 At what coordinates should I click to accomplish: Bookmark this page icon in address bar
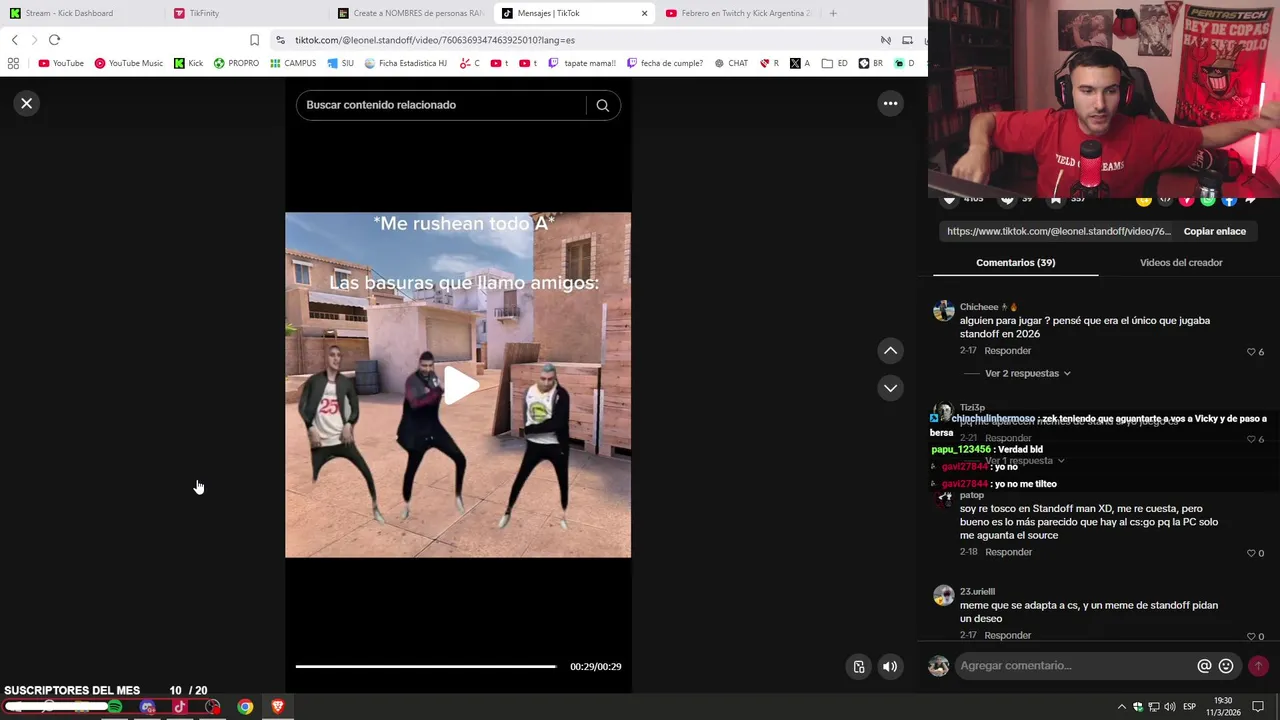tap(254, 40)
